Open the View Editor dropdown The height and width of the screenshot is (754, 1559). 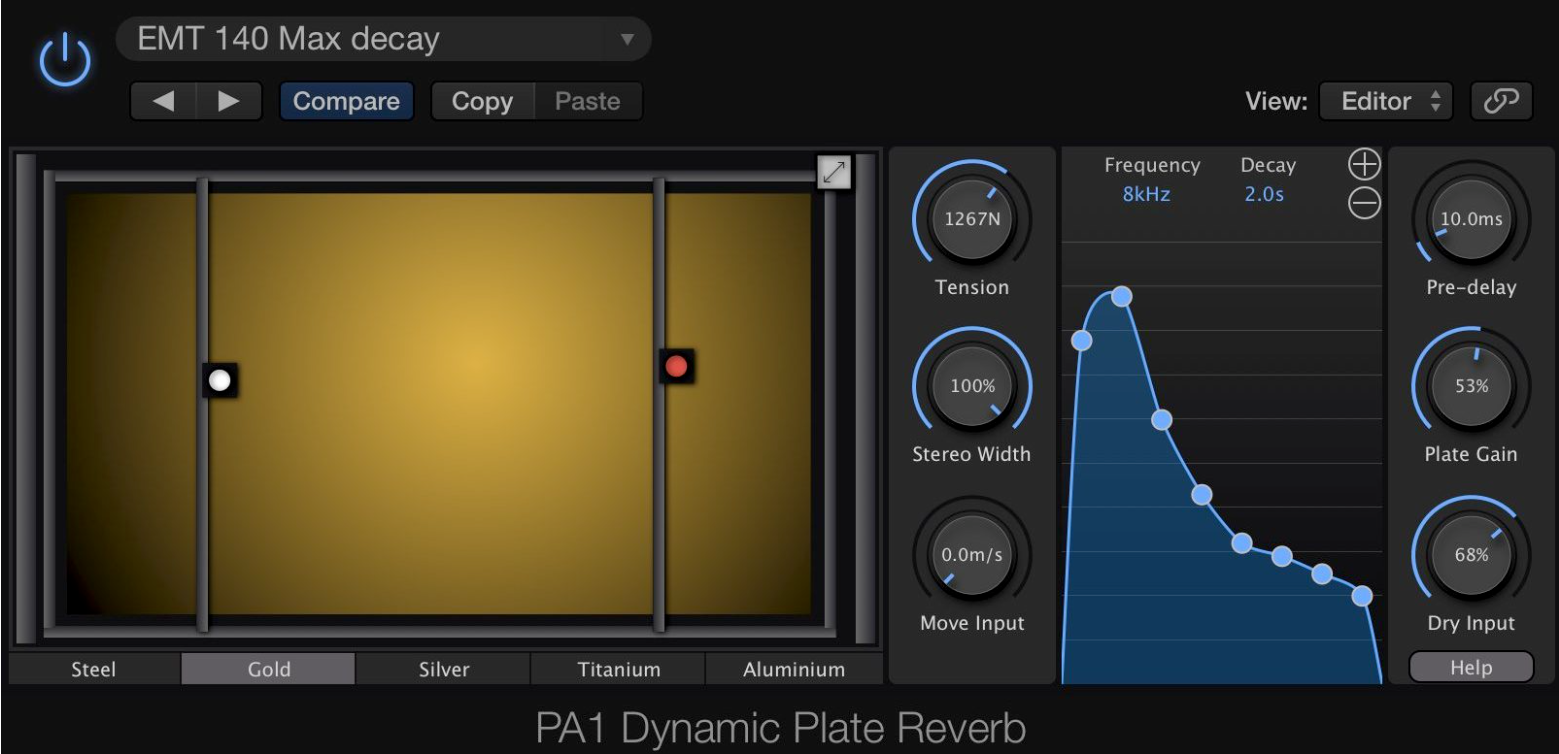(x=1386, y=101)
